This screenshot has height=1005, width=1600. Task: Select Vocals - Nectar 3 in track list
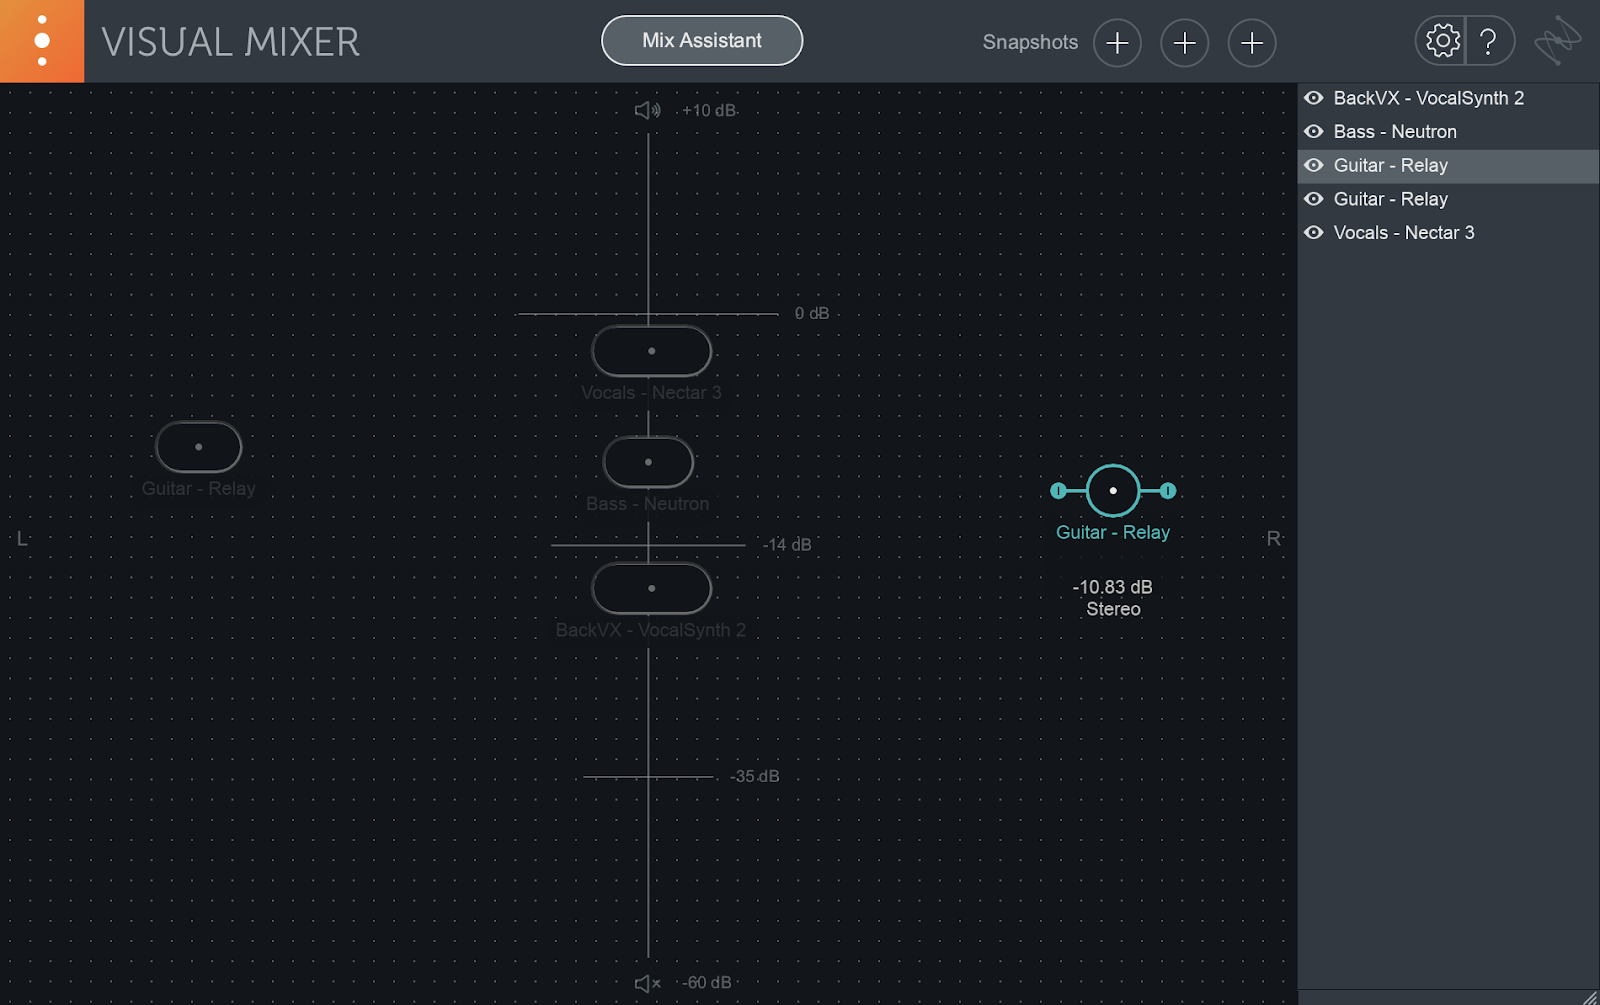coord(1448,233)
